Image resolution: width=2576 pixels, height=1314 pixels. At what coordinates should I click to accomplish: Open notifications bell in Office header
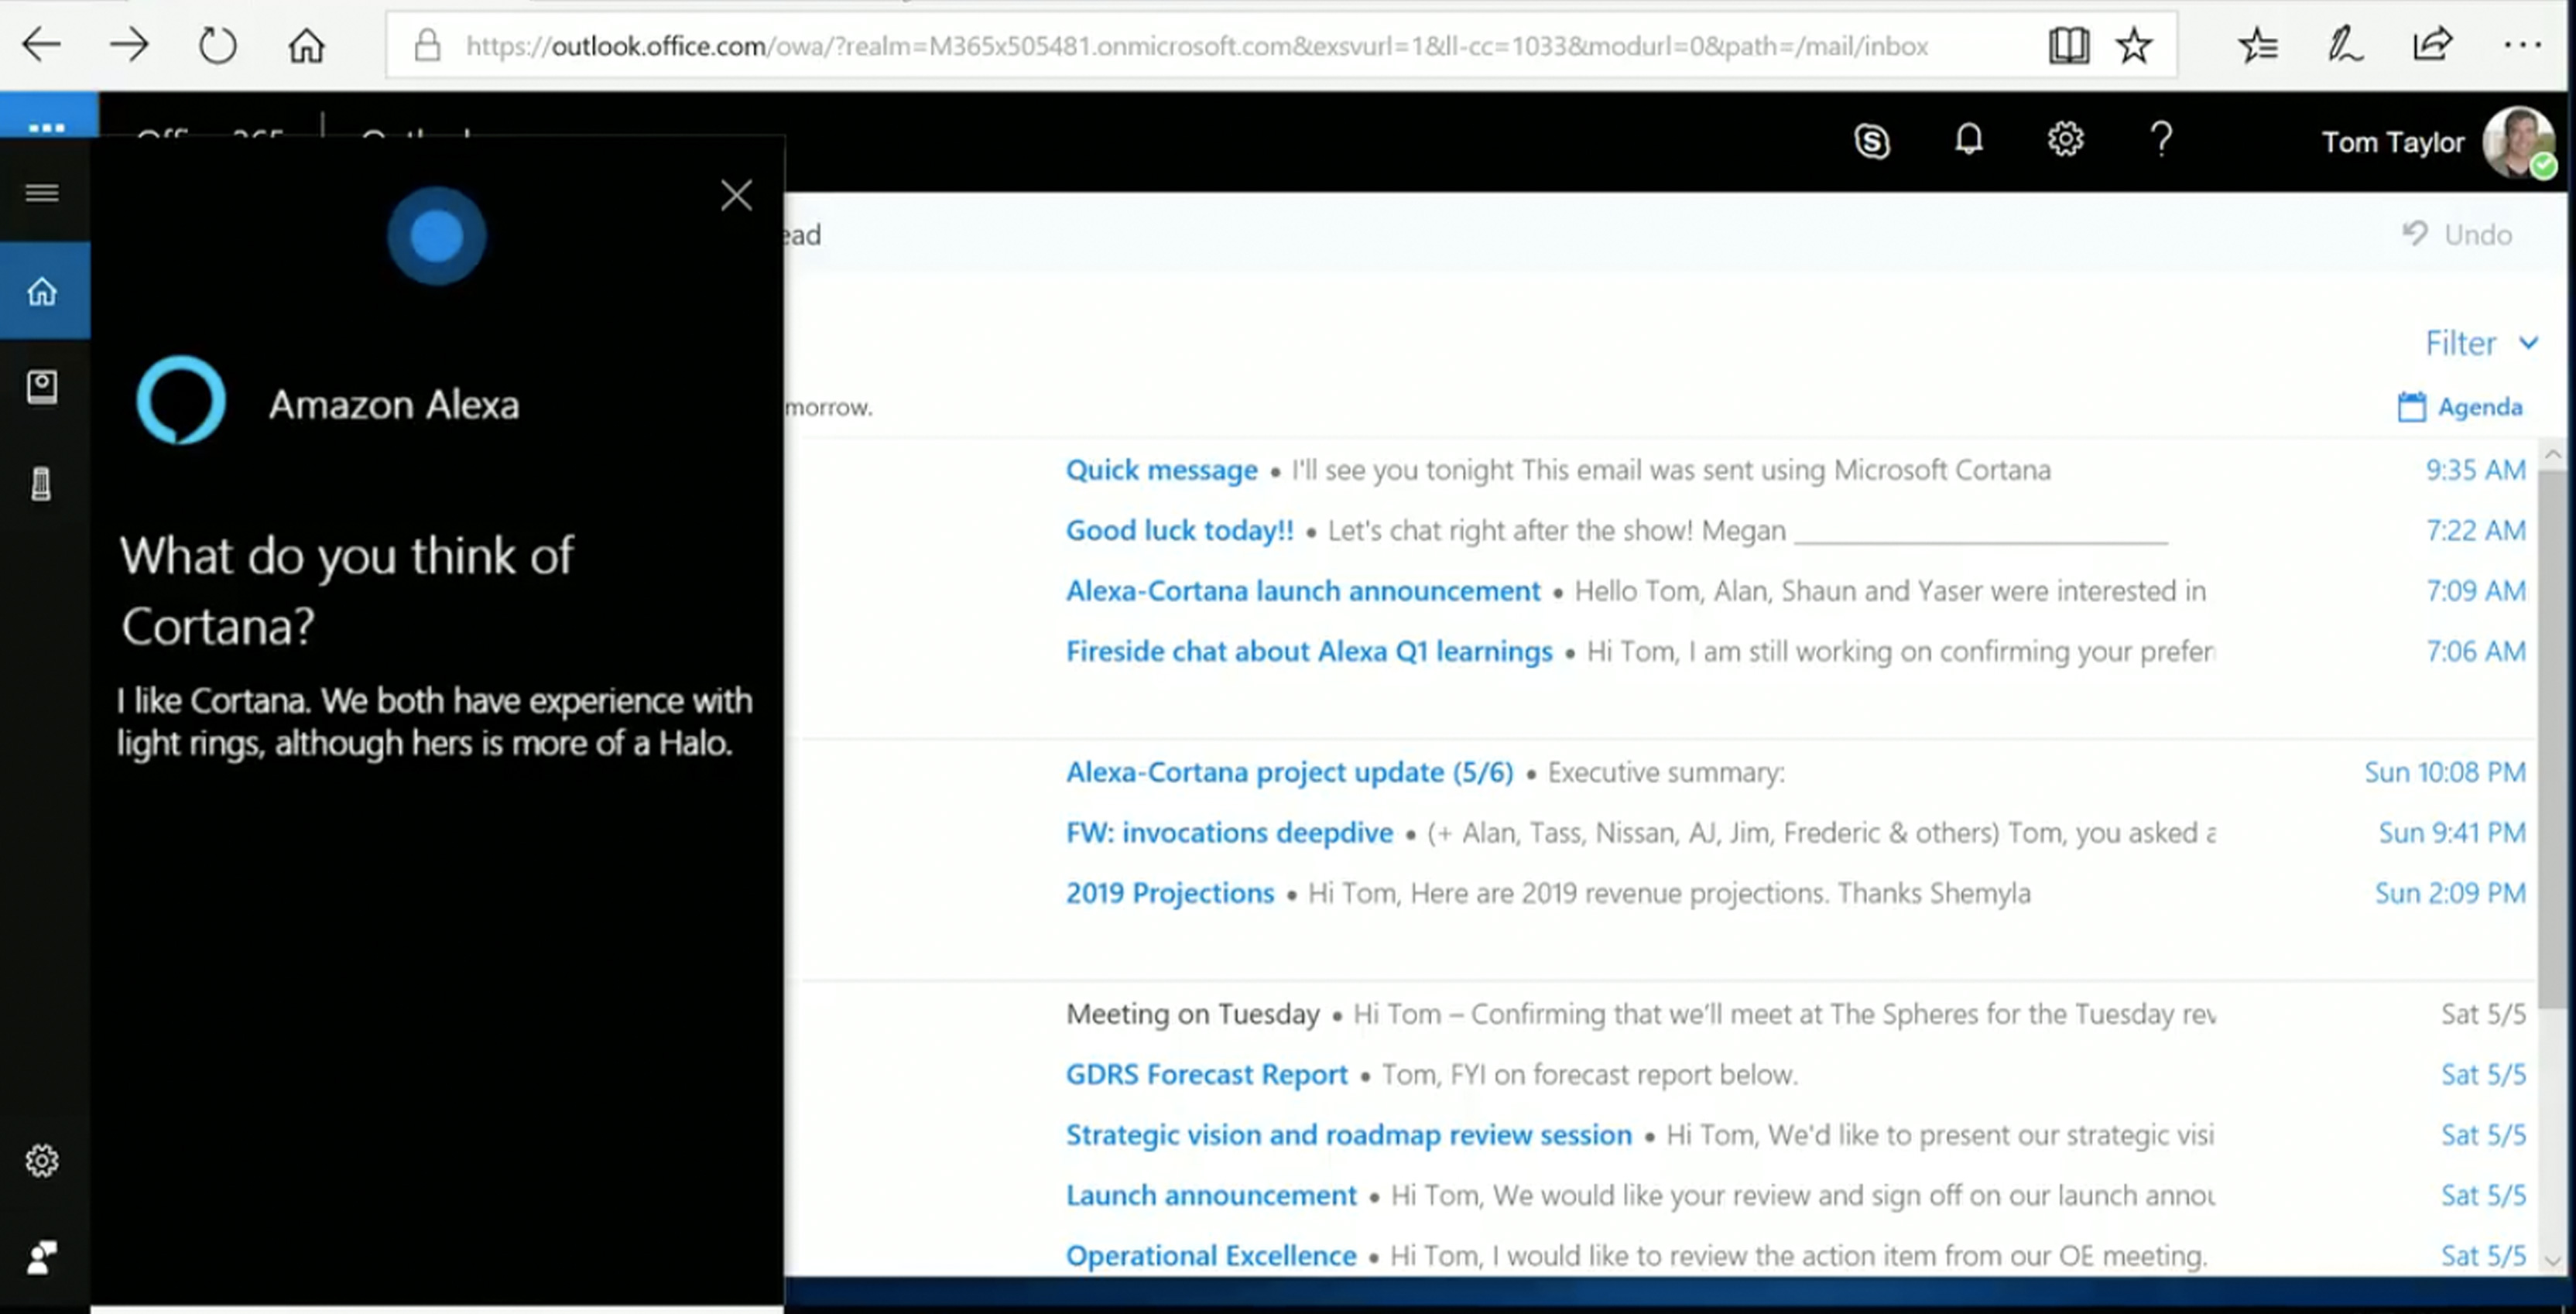coord(1968,139)
